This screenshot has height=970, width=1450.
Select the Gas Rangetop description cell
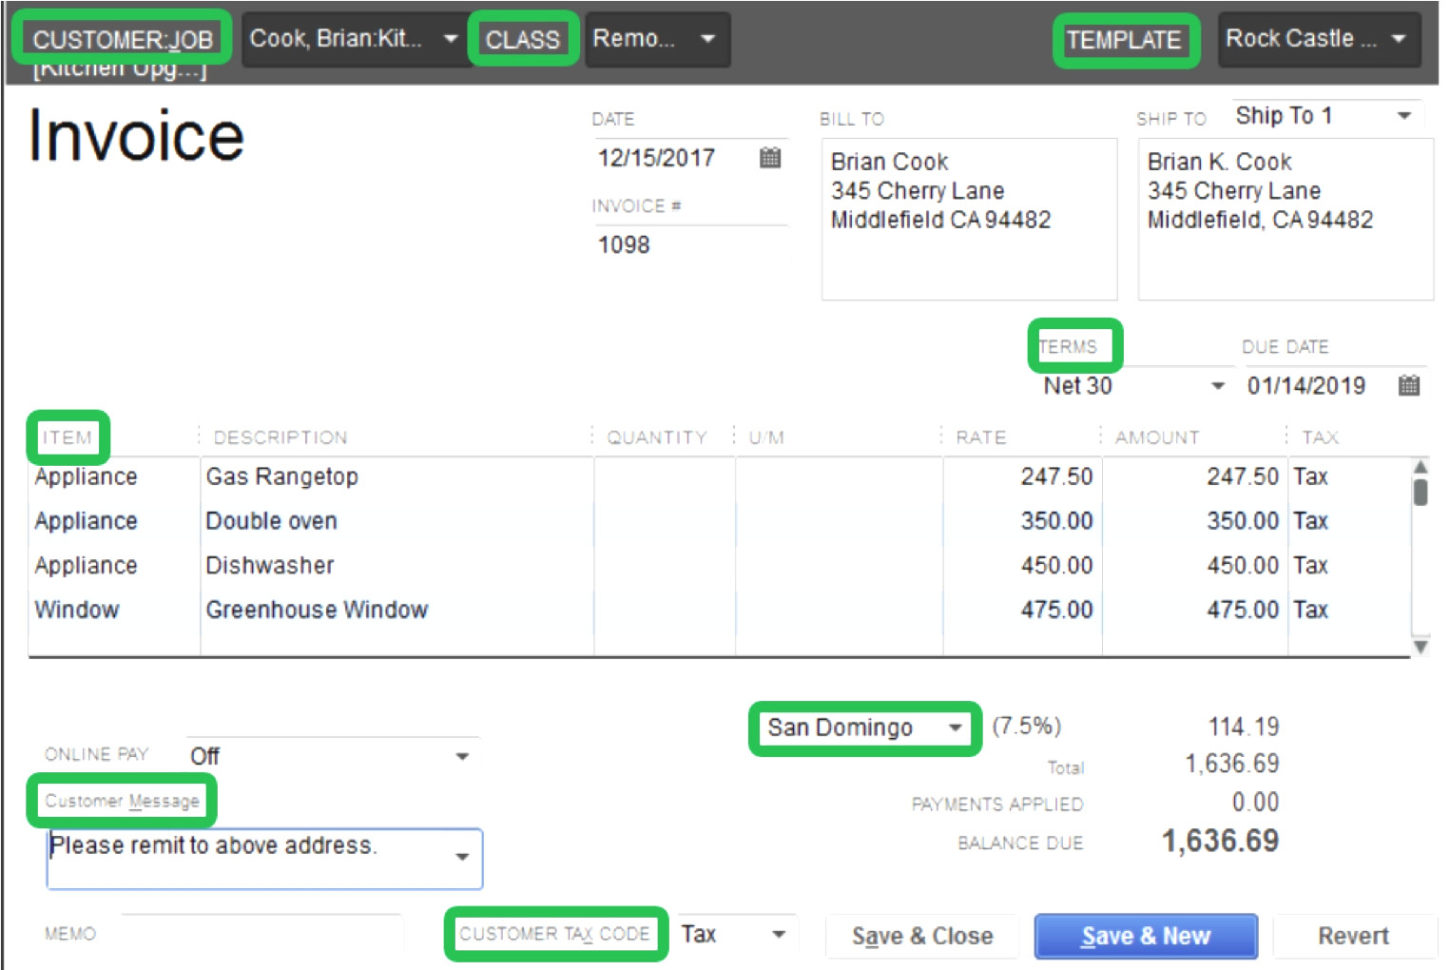[x=397, y=477]
